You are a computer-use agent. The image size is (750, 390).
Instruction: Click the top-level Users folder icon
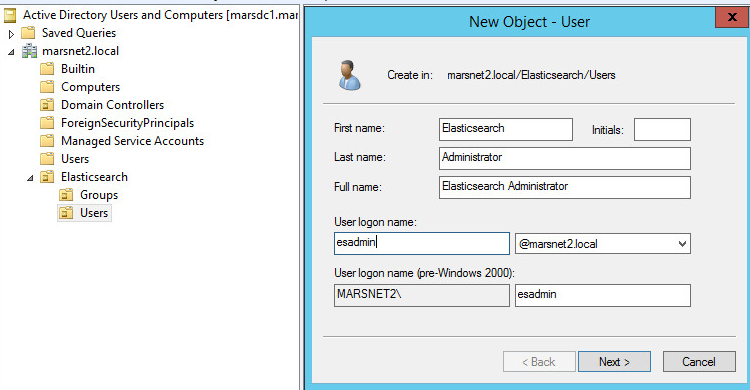click(x=47, y=159)
